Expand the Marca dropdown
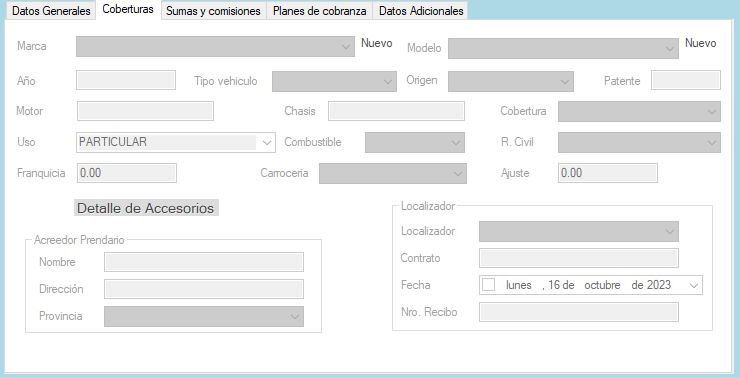The width and height of the screenshot is (740, 377). [x=215, y=46]
